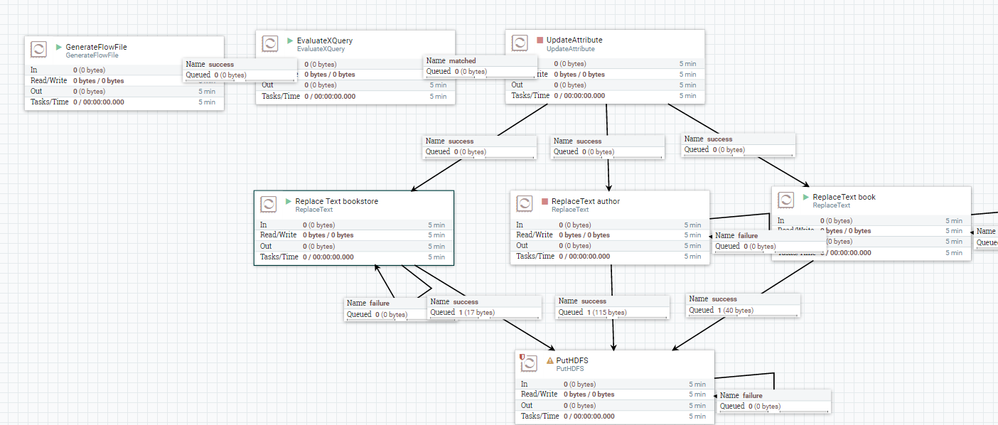Click the green running indicator on GenerateFlowFile

59,47
